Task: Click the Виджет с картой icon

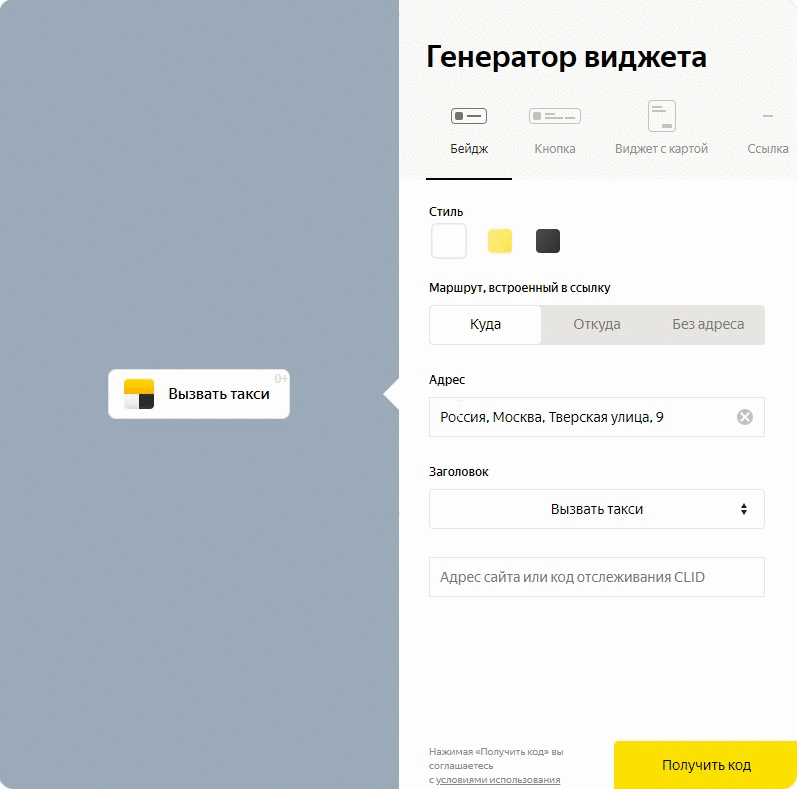Action: tap(661, 116)
